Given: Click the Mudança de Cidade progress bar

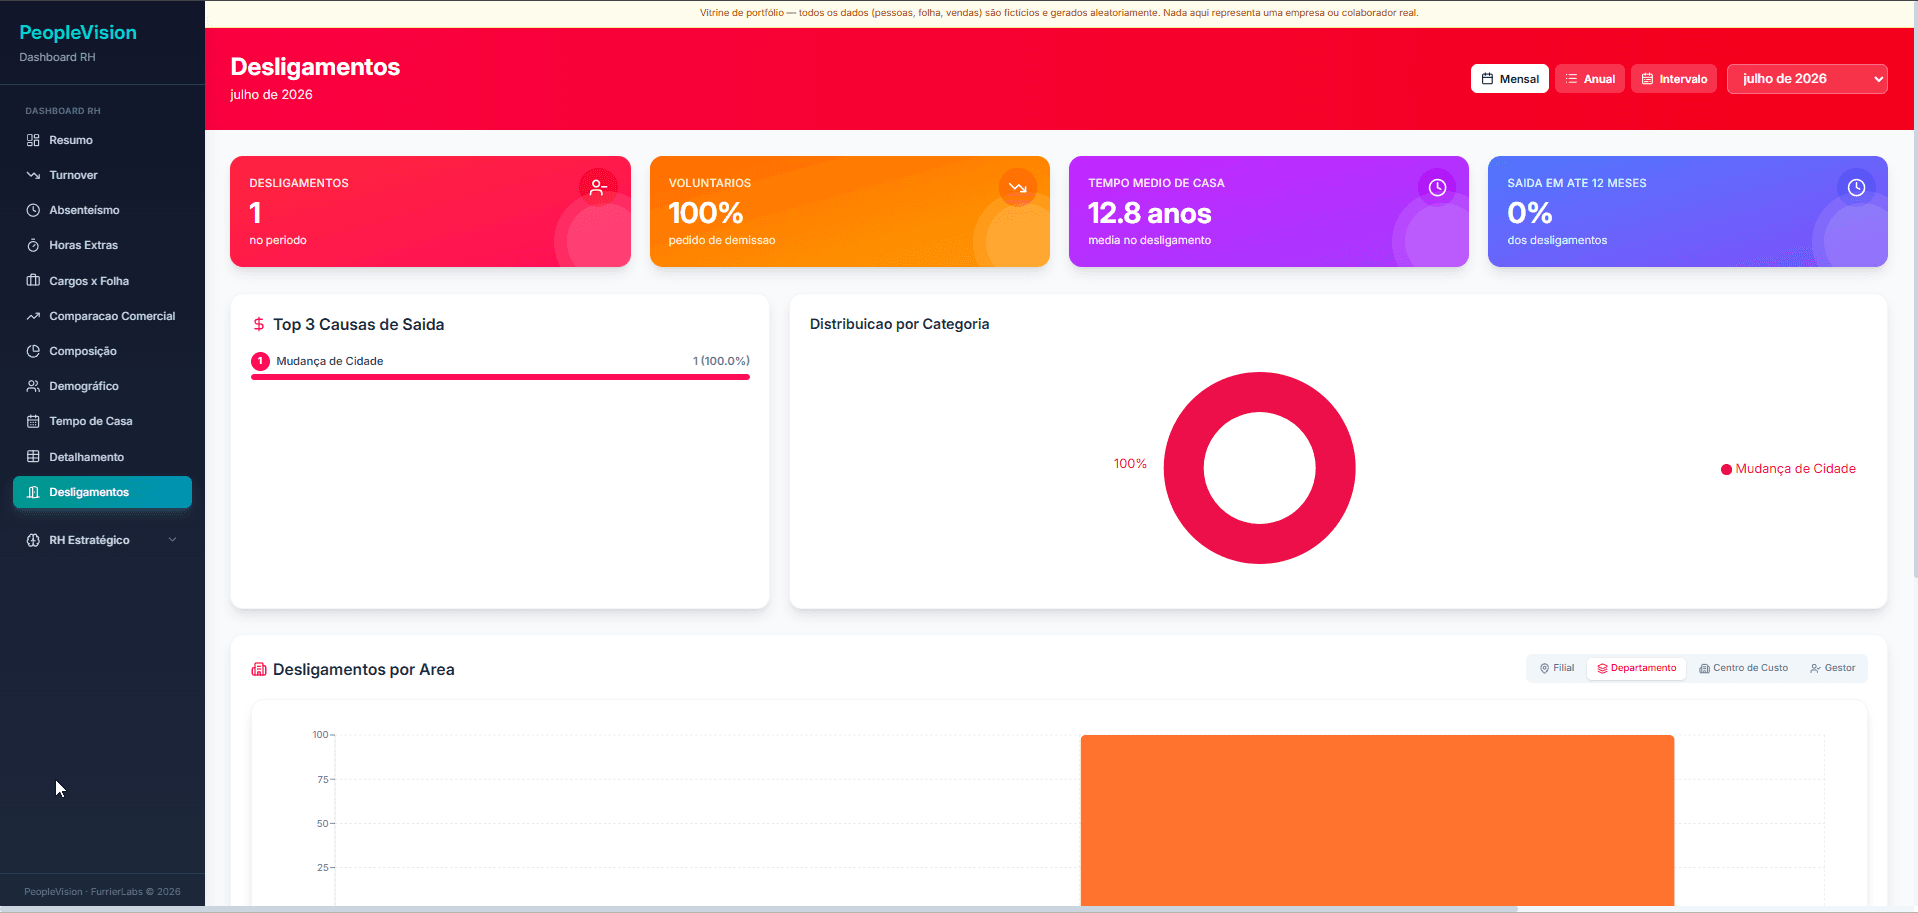Looking at the screenshot, I should 500,377.
